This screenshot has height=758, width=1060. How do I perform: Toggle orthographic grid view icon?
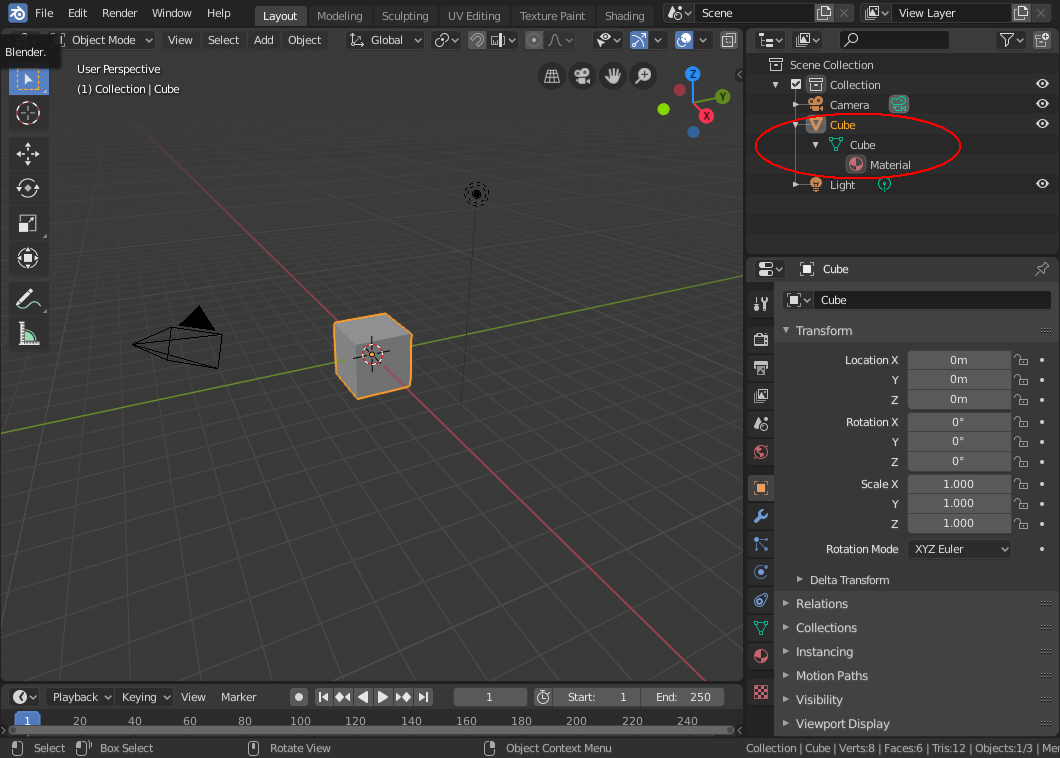[x=552, y=76]
